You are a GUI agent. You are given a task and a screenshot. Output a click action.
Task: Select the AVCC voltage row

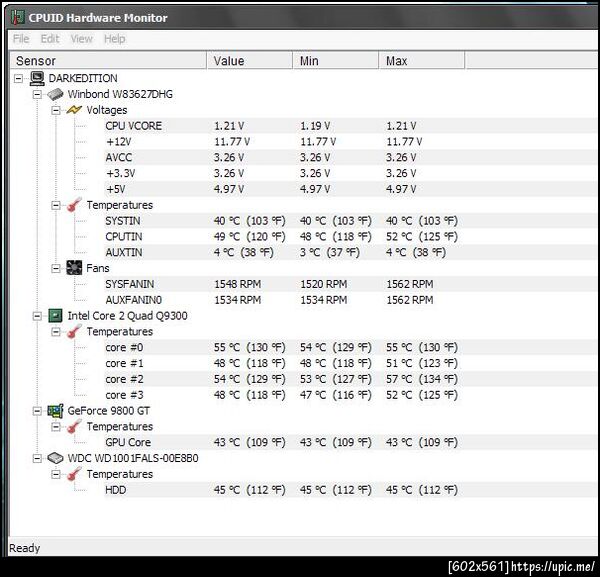[x=350, y=157]
